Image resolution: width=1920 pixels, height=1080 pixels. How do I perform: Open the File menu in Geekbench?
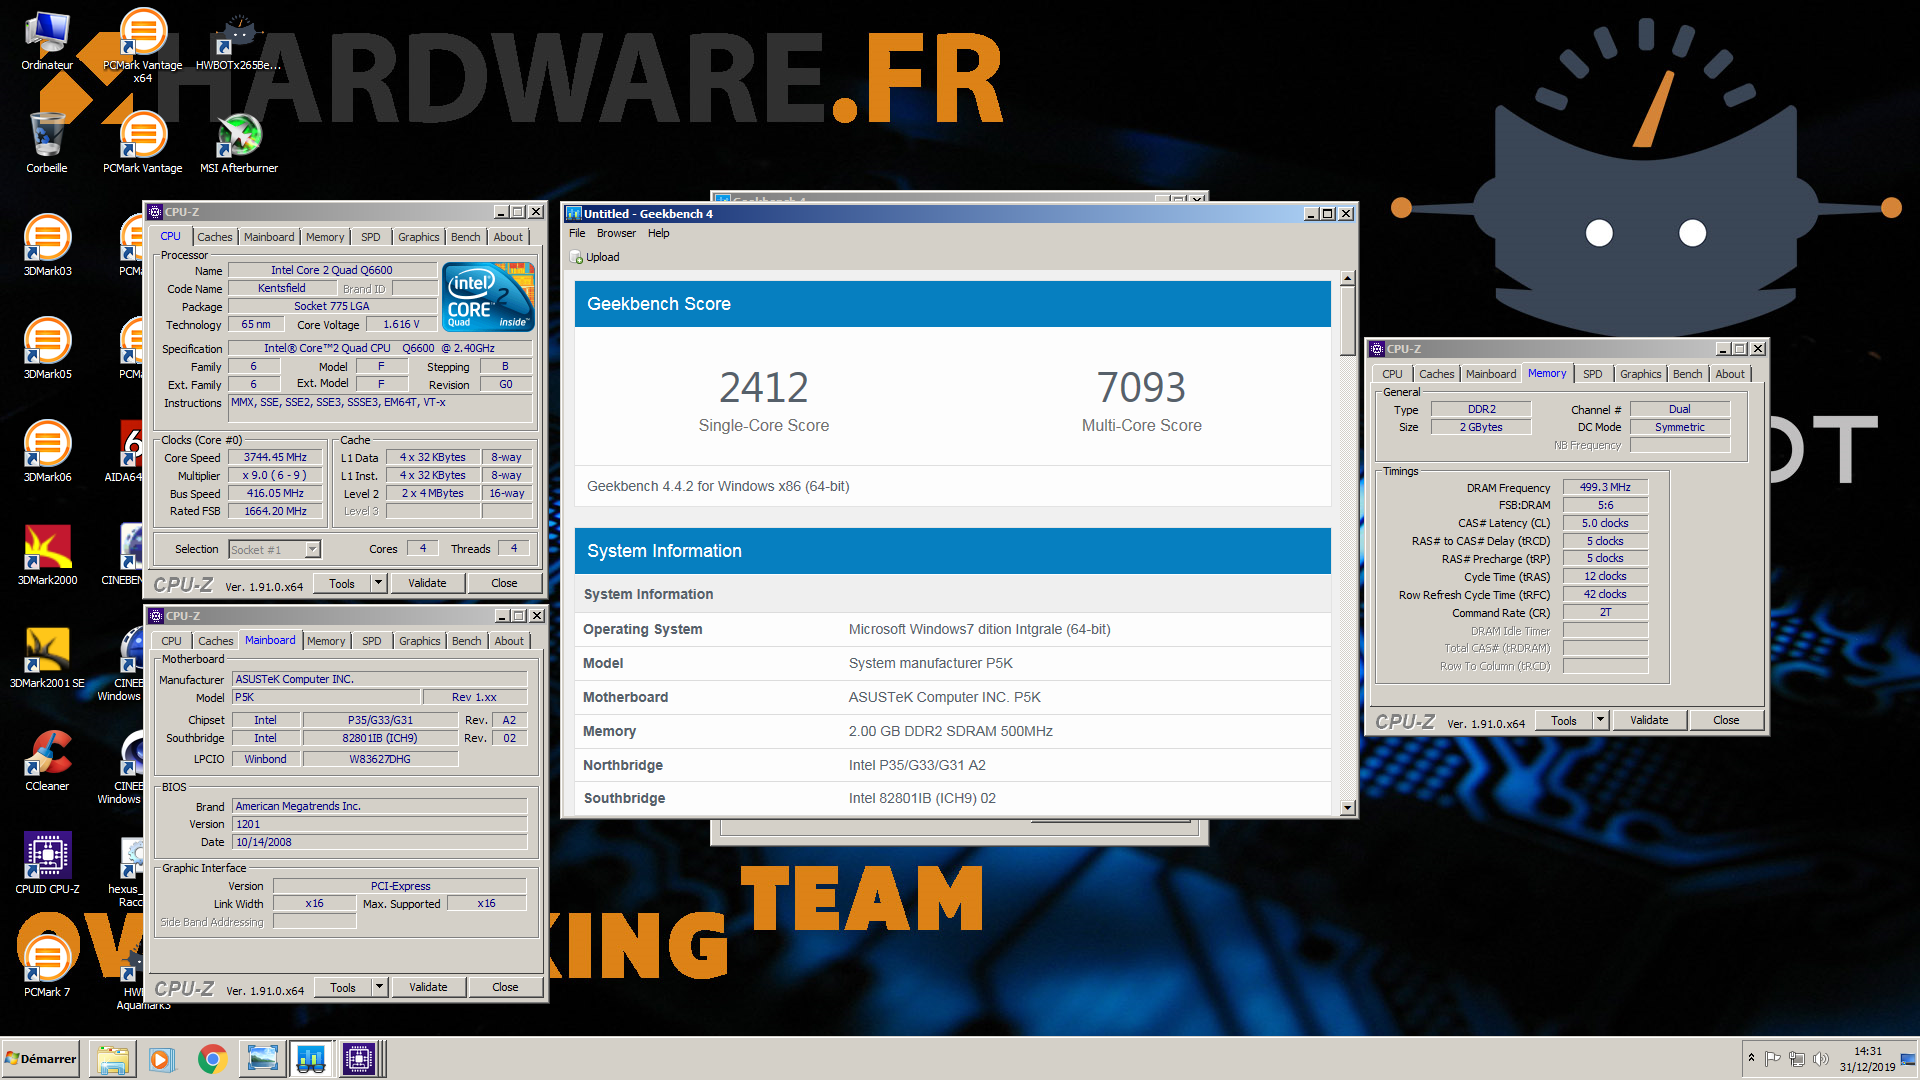pos(577,233)
